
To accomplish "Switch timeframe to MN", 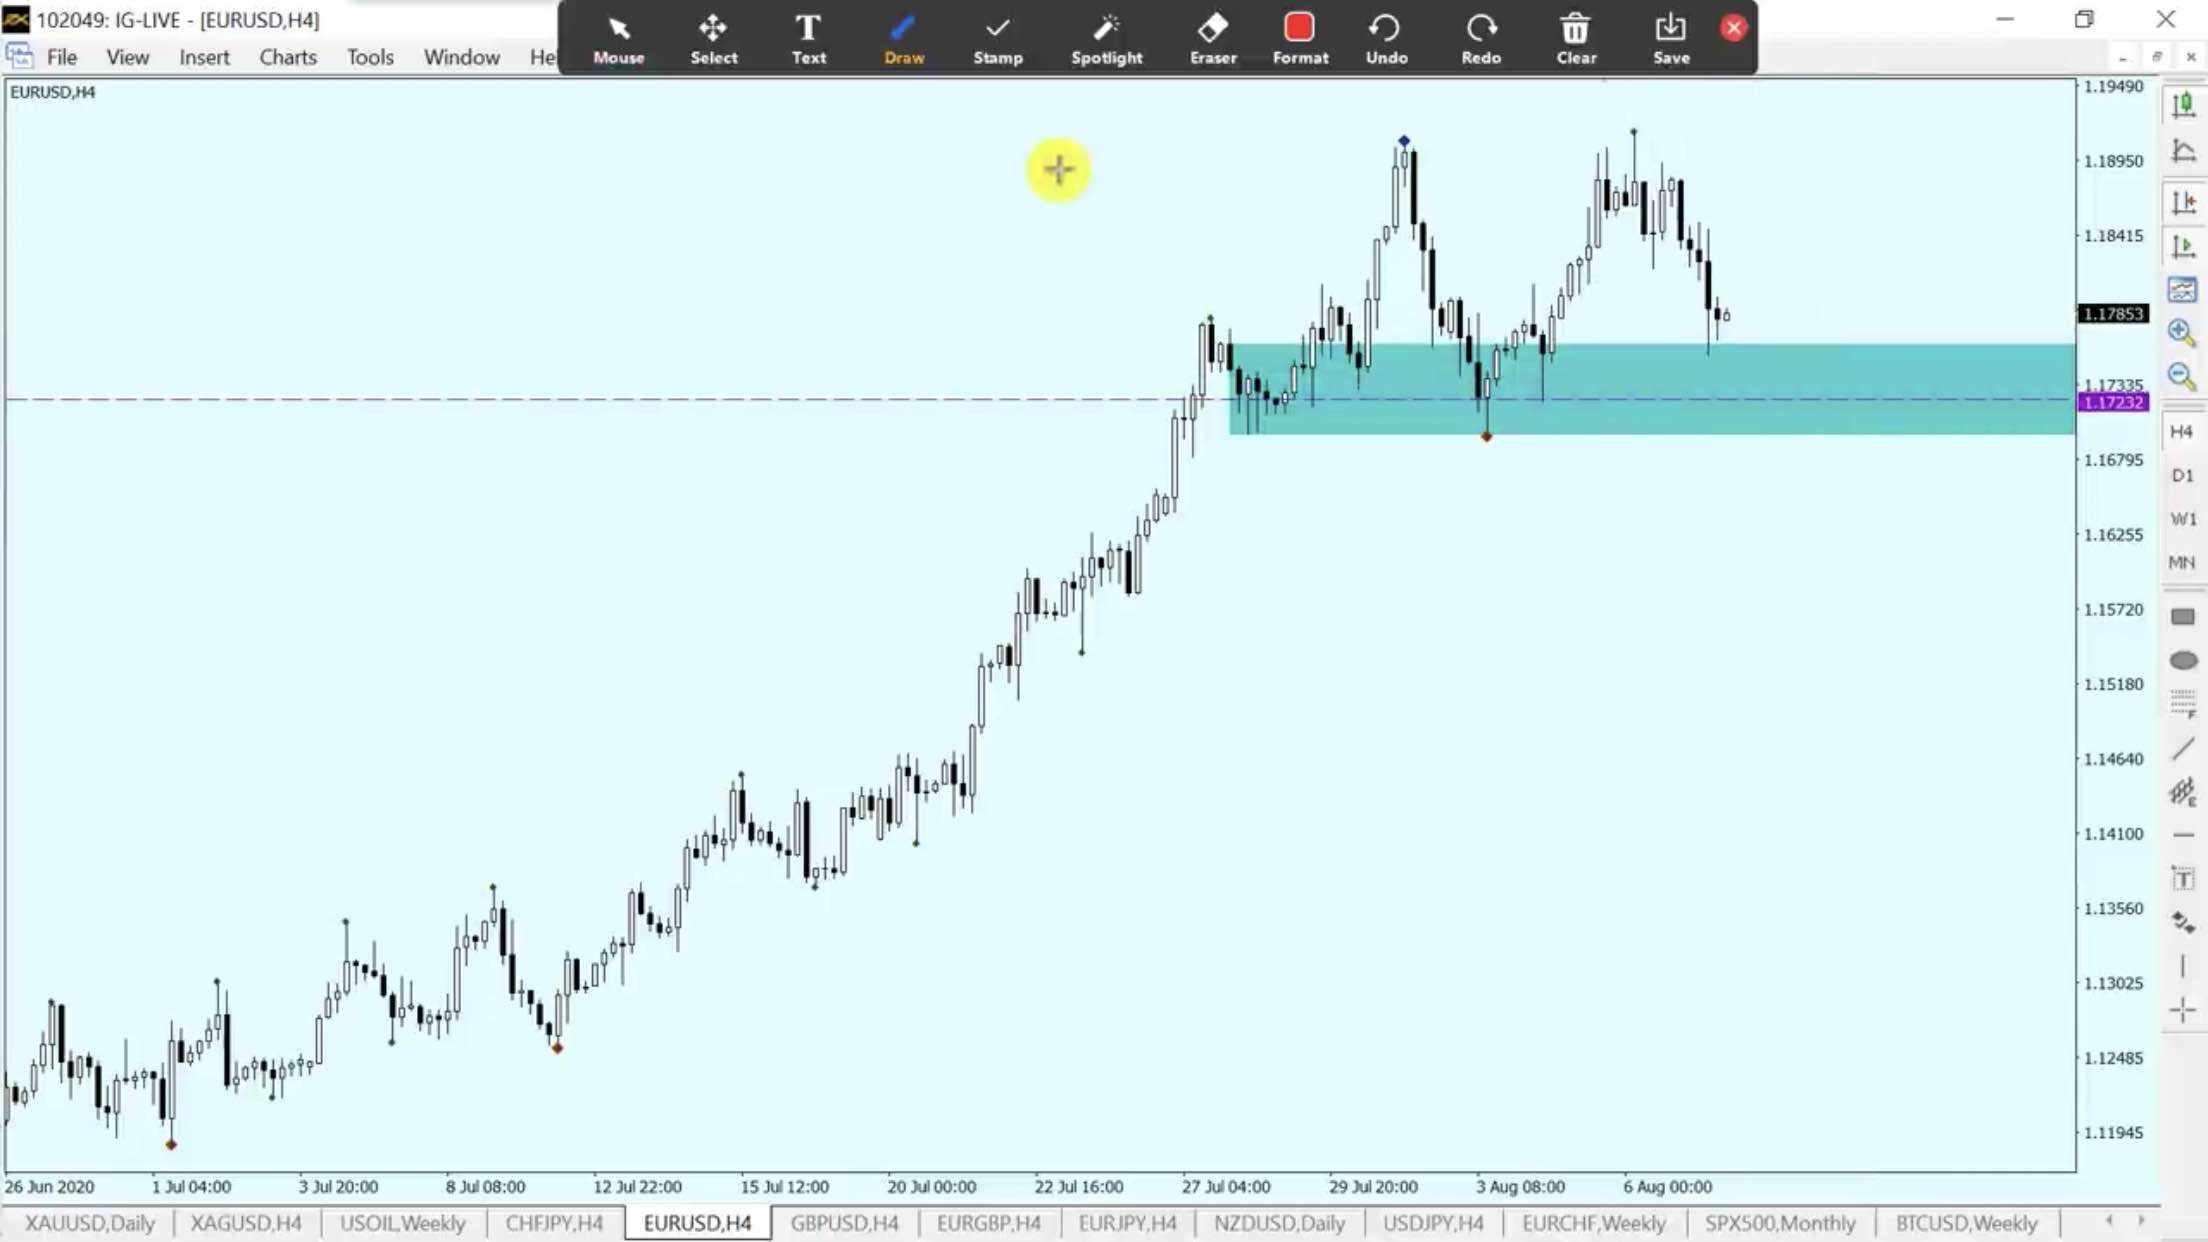I will [2181, 562].
